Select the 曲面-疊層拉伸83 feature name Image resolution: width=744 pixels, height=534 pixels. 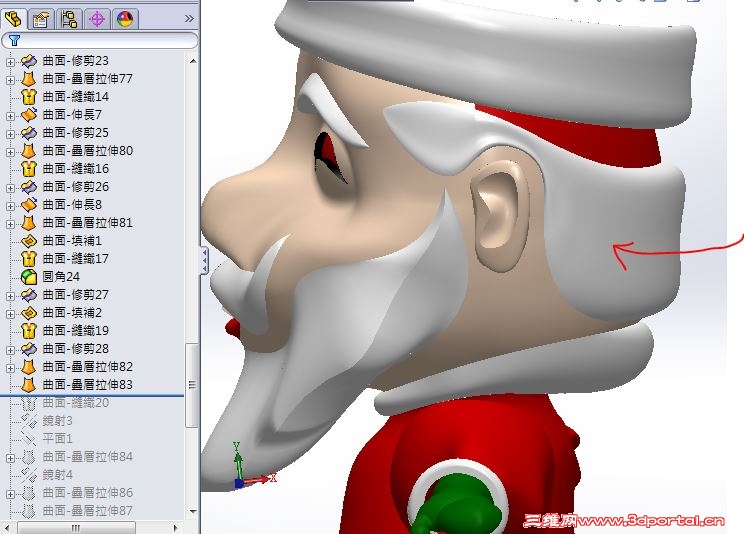(88, 385)
